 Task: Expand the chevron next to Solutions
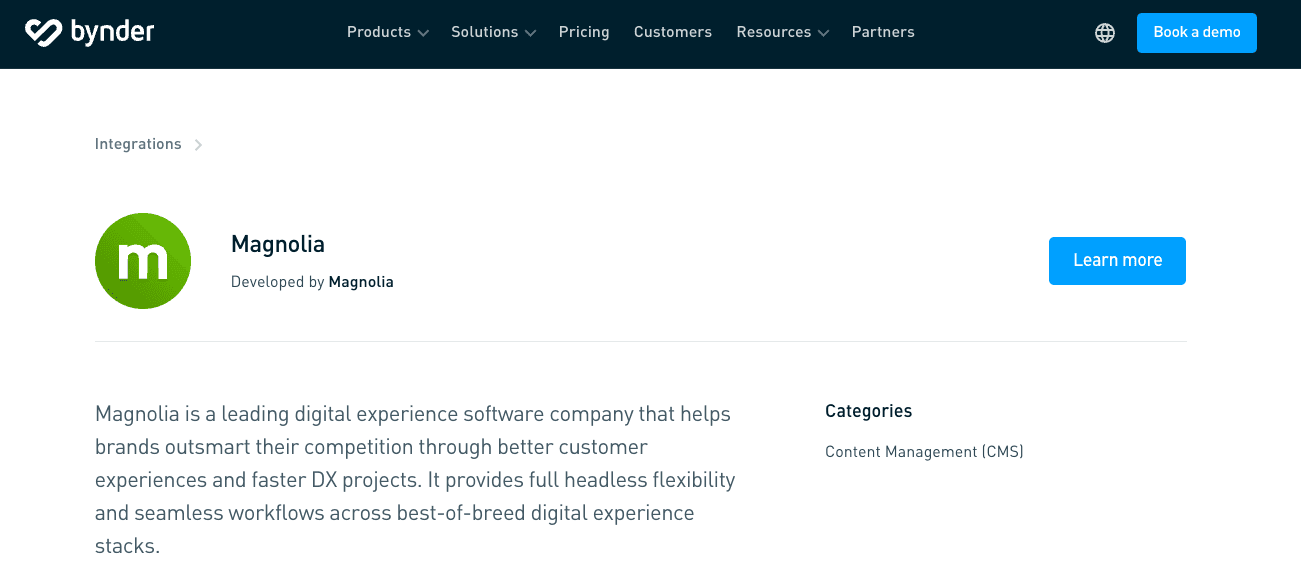point(531,33)
